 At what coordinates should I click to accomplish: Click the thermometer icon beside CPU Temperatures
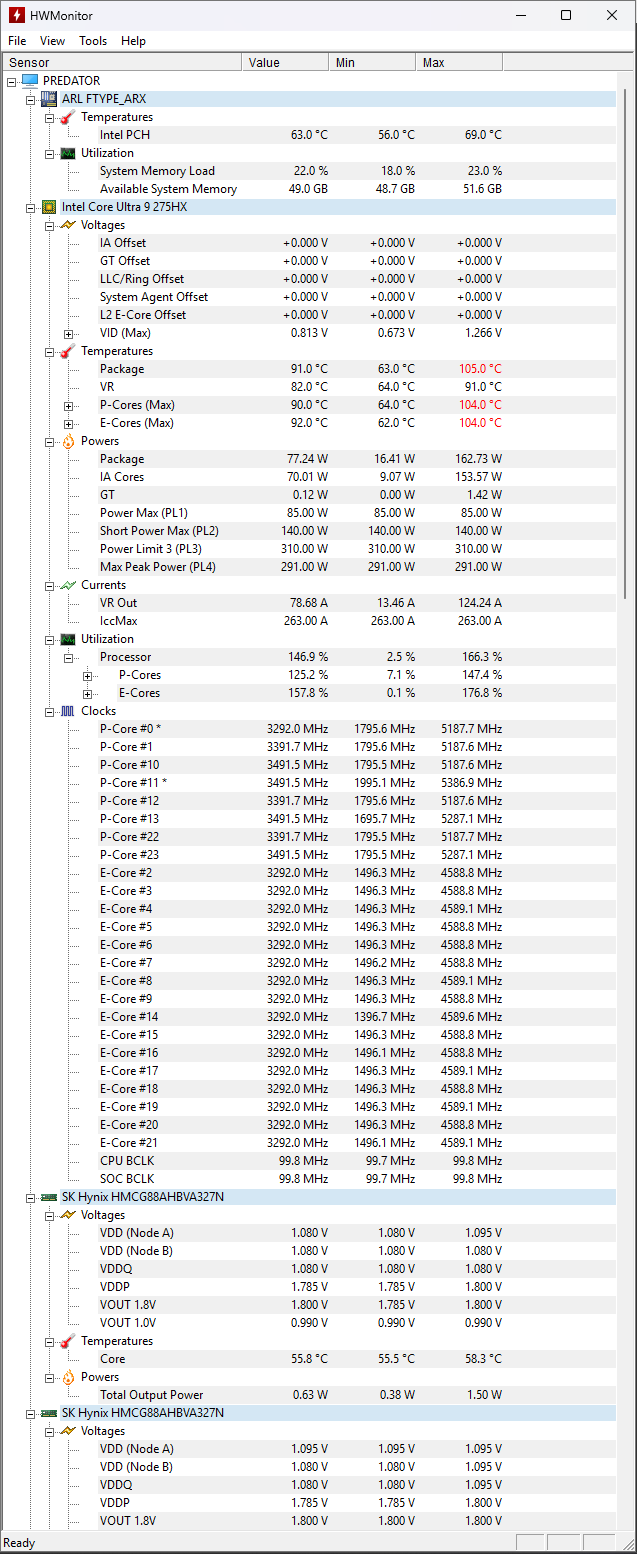[67, 351]
